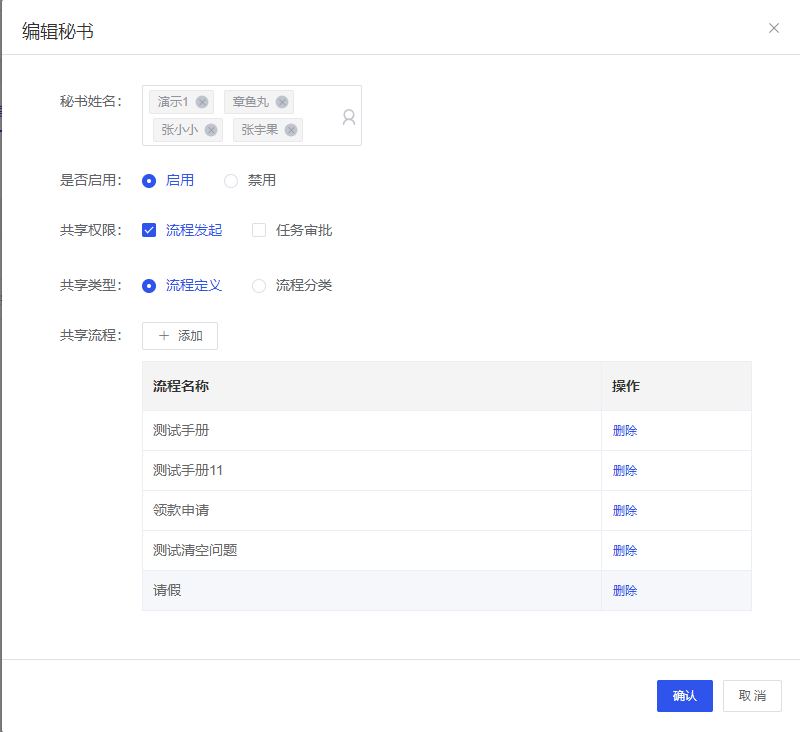
Task: Click the 添加 button to add a process
Action: (180, 336)
